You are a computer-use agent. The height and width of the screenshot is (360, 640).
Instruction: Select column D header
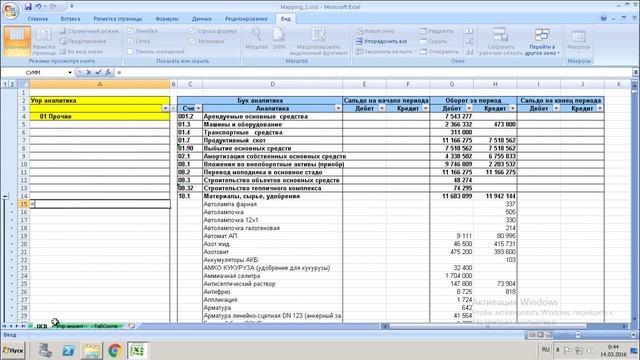[x=272, y=84]
